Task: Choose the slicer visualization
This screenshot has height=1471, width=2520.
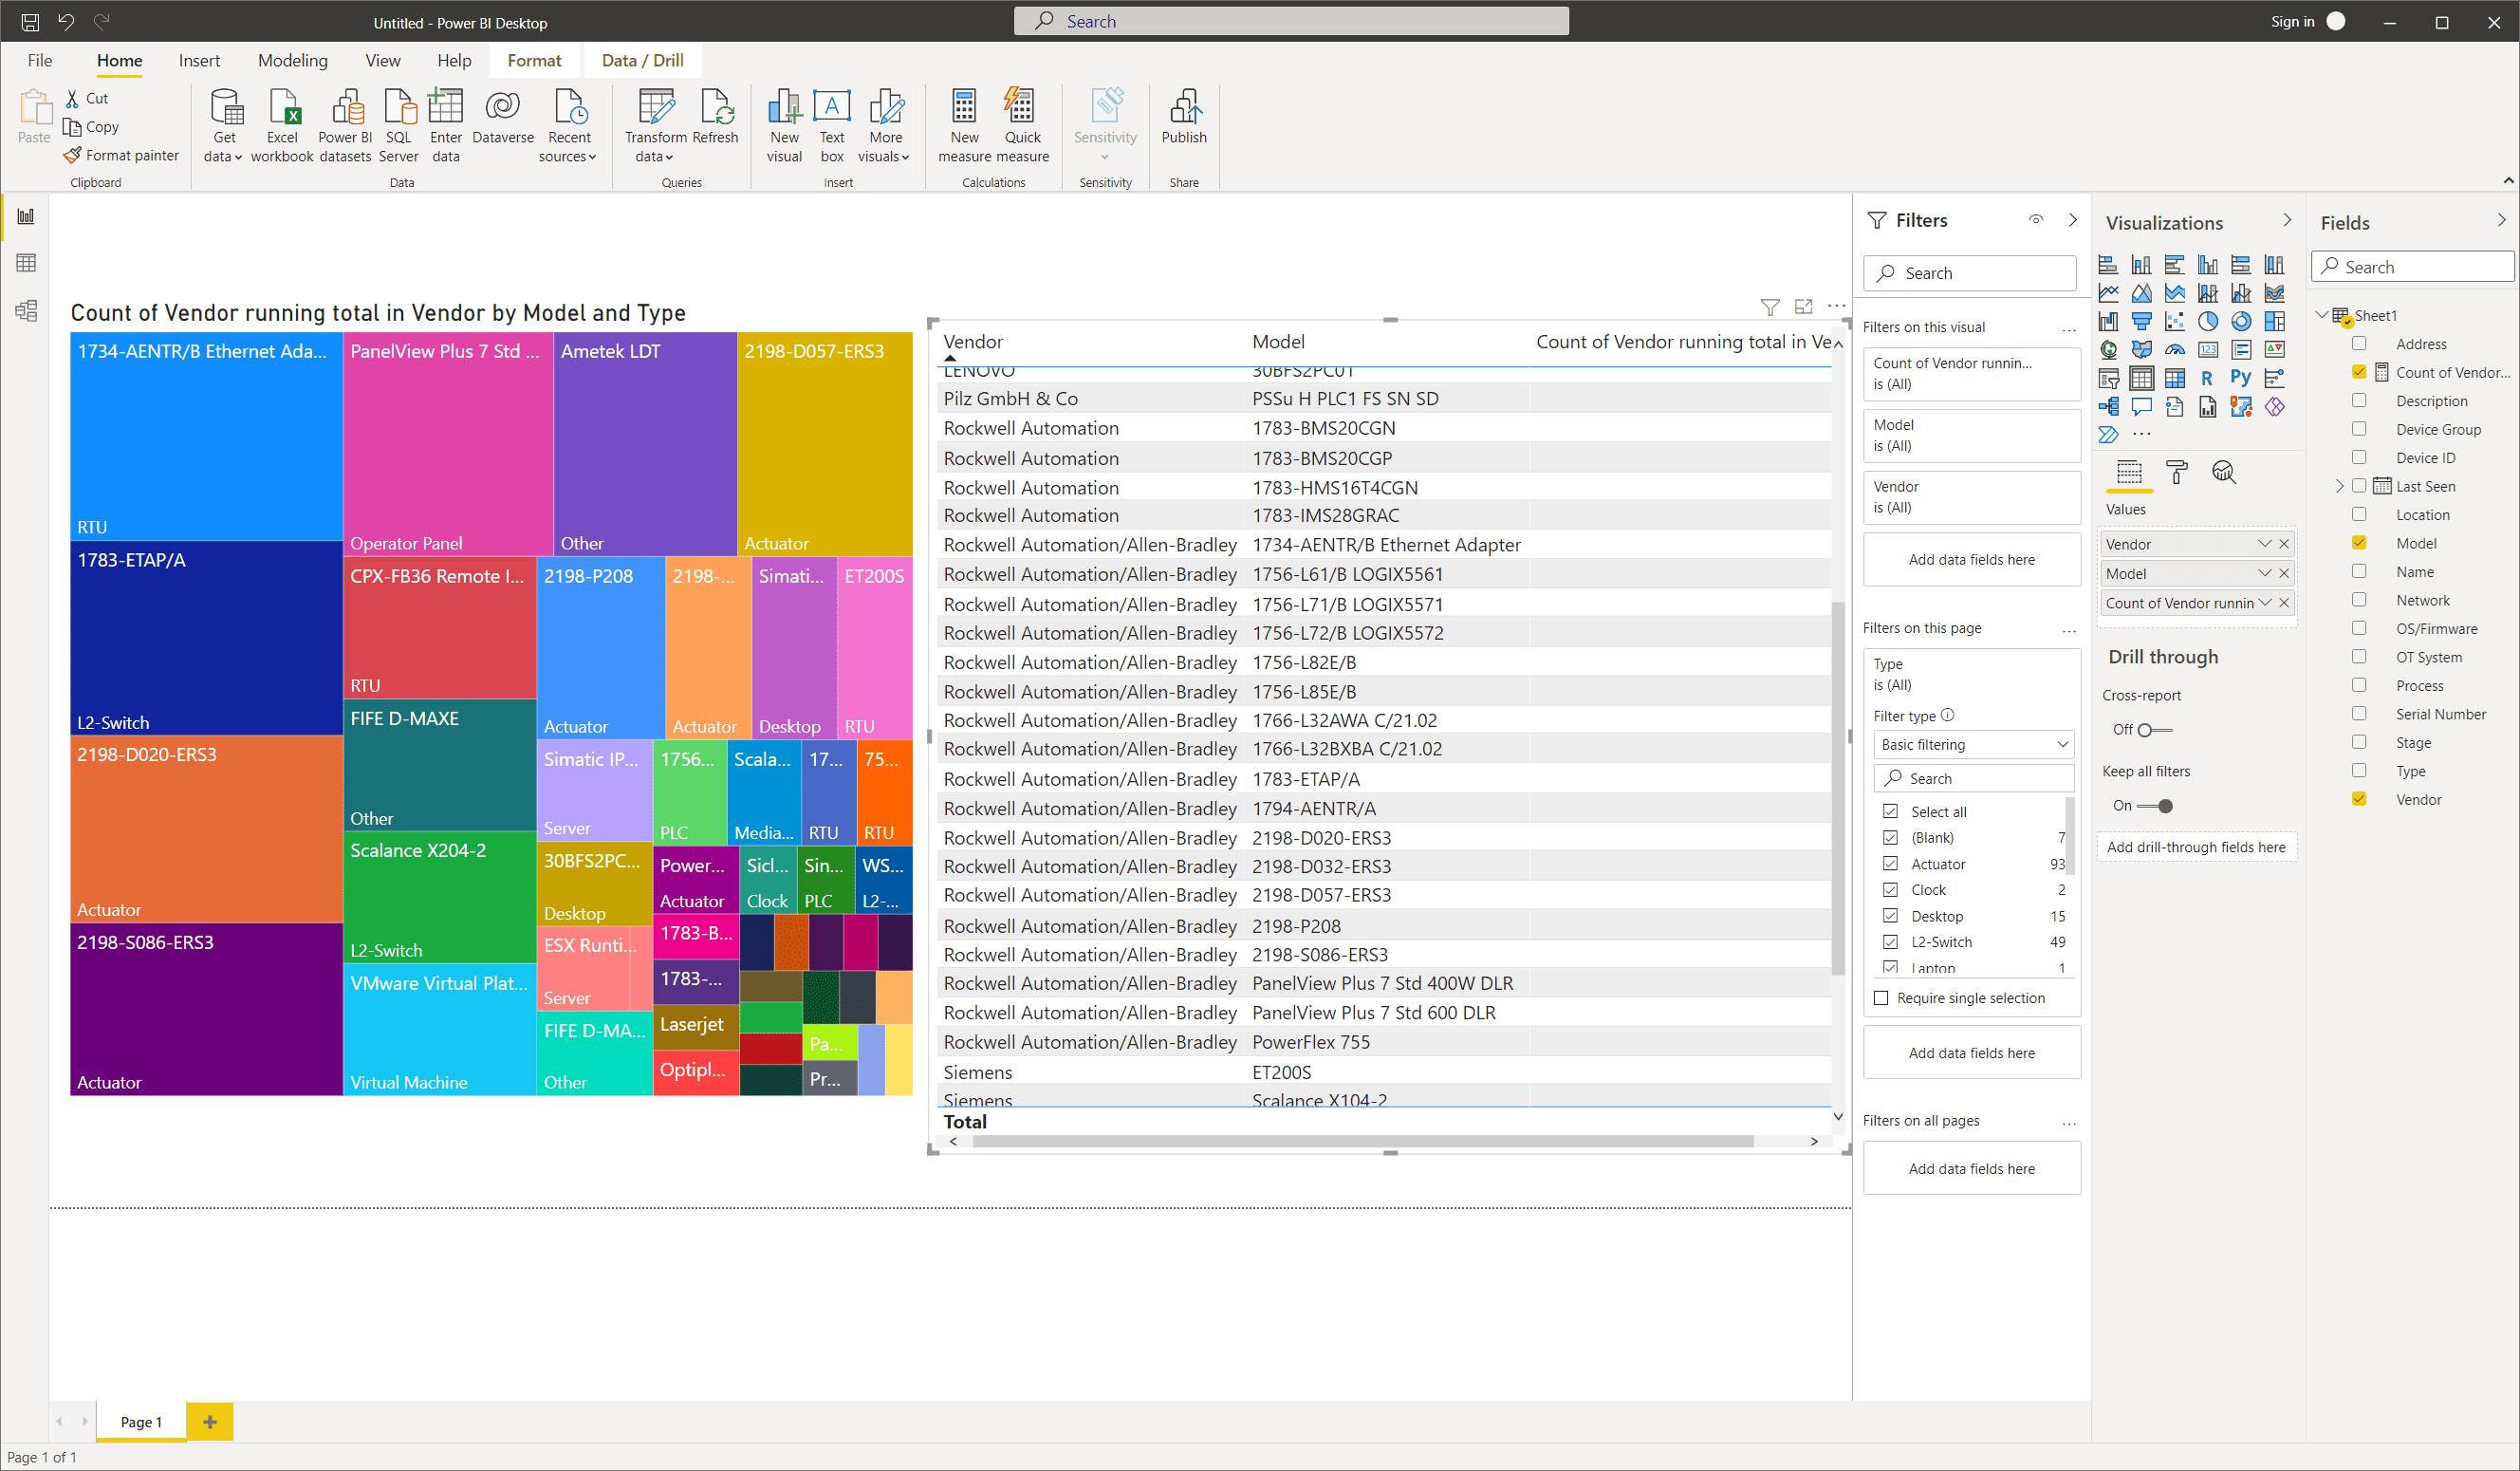Action: (x=2108, y=378)
